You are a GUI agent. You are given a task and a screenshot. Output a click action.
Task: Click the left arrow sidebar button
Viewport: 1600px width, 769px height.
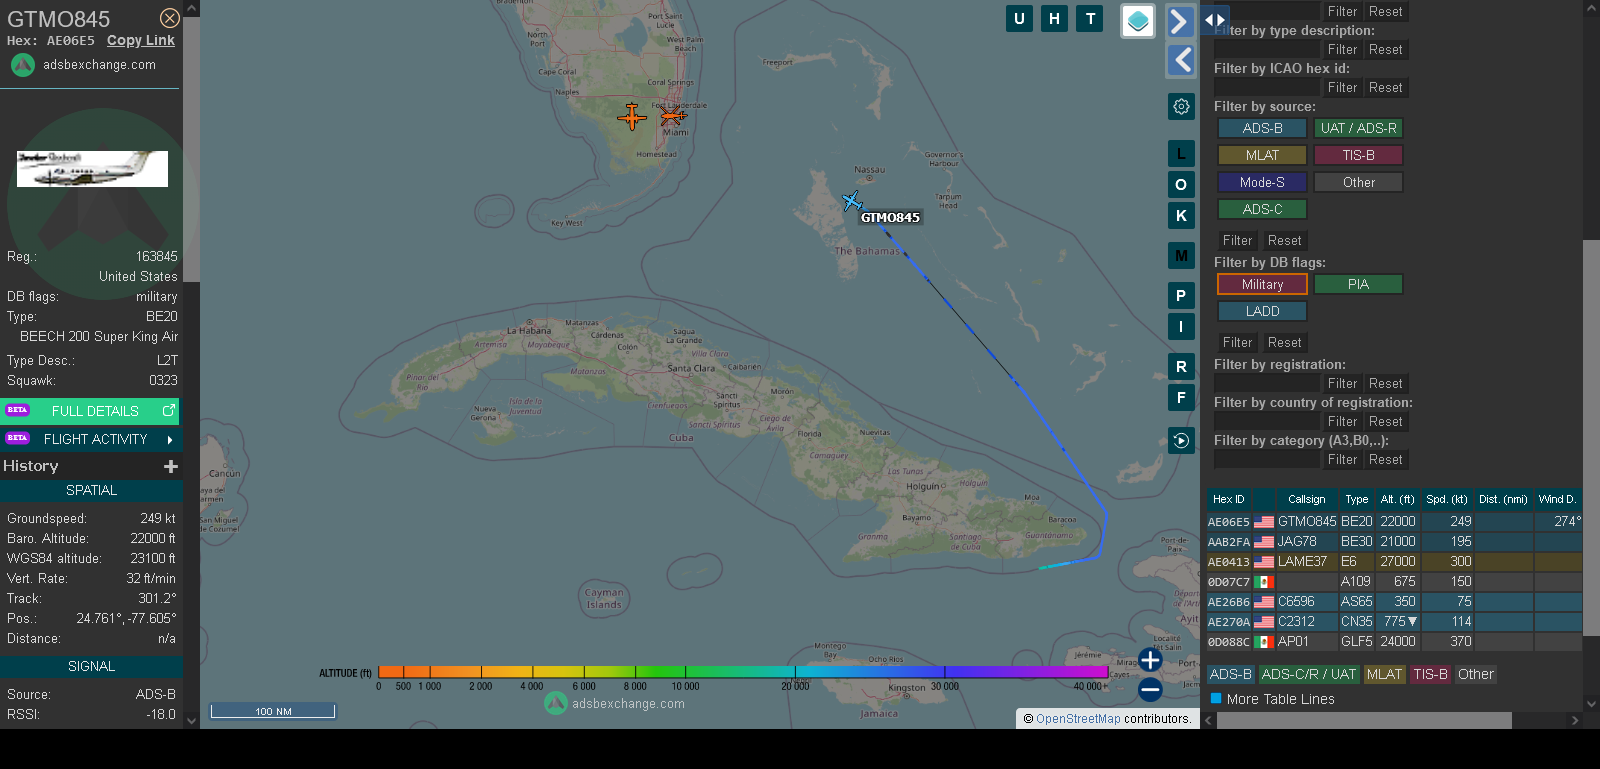pos(1181,60)
